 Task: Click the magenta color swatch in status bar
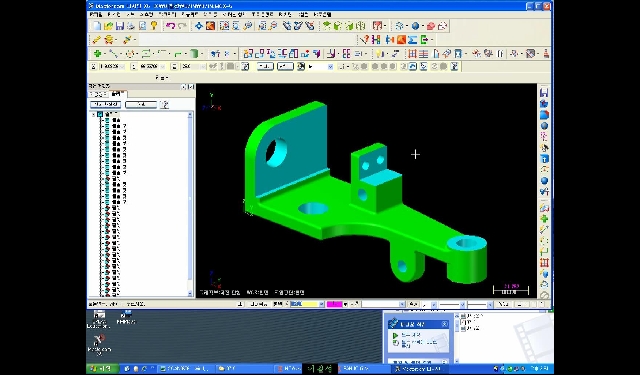(x=335, y=304)
